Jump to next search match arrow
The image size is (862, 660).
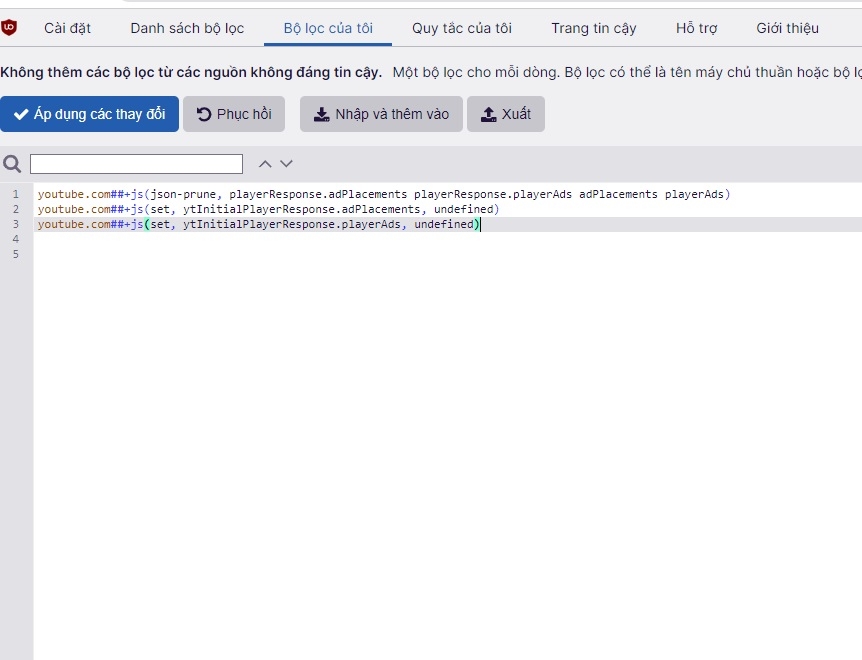pos(286,164)
